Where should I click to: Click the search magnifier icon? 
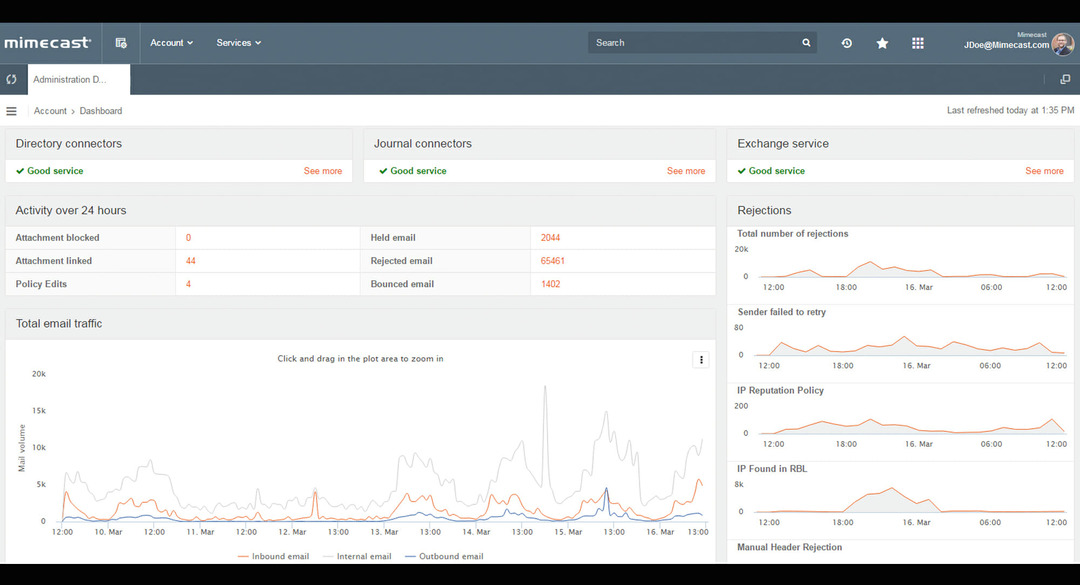pyautogui.click(x=806, y=43)
